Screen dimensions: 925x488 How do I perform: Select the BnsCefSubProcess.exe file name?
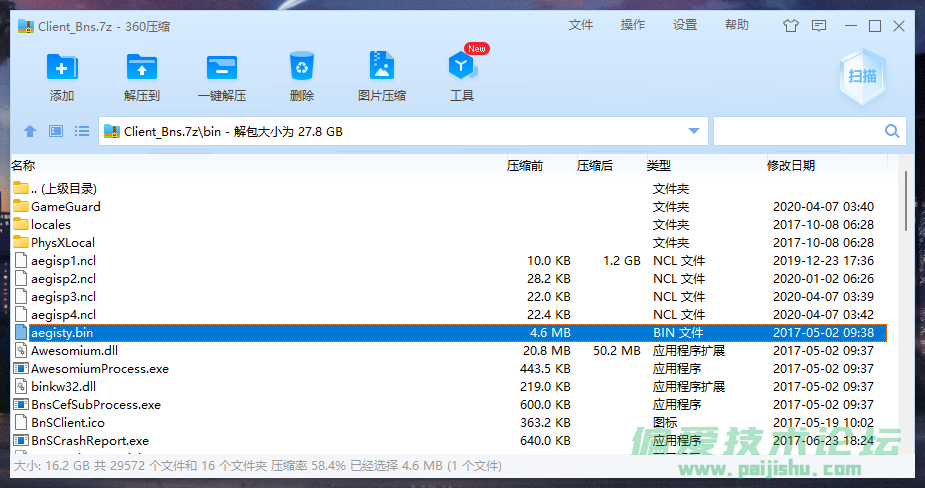(96, 405)
